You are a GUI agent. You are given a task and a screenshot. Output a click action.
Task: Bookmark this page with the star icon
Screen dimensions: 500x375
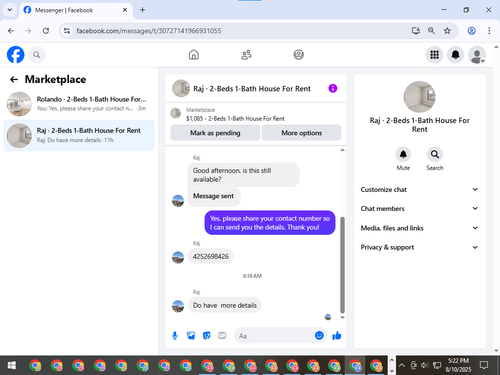(x=447, y=31)
